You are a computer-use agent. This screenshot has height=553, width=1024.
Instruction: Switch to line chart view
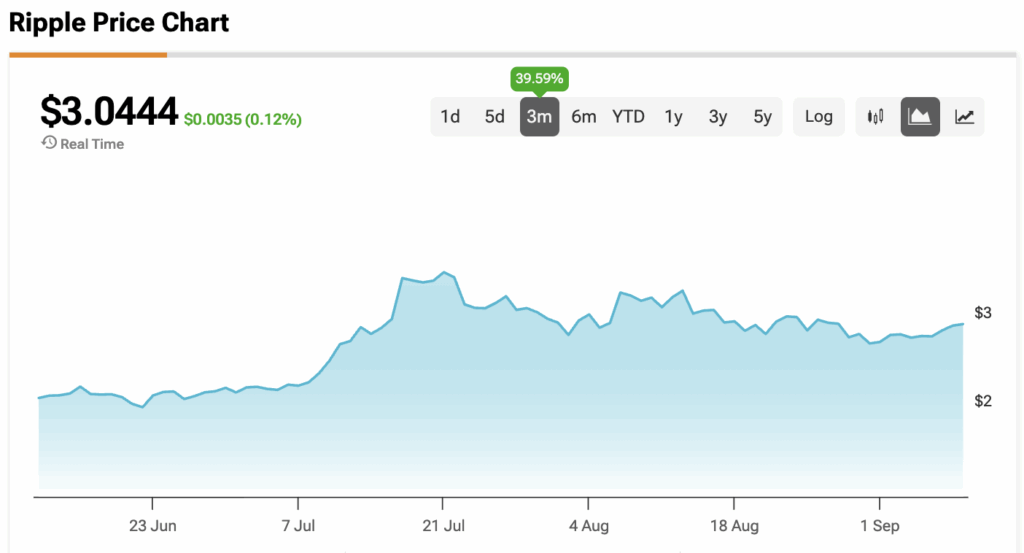tap(964, 117)
